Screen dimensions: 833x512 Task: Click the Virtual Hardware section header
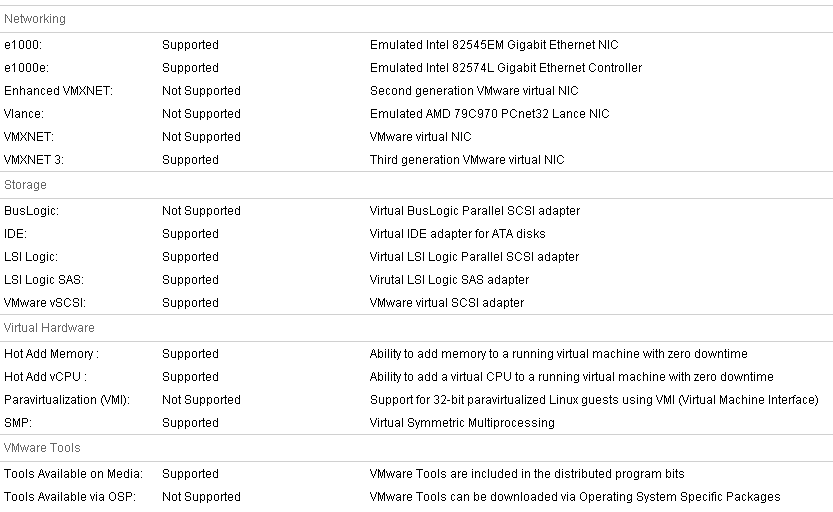49,328
